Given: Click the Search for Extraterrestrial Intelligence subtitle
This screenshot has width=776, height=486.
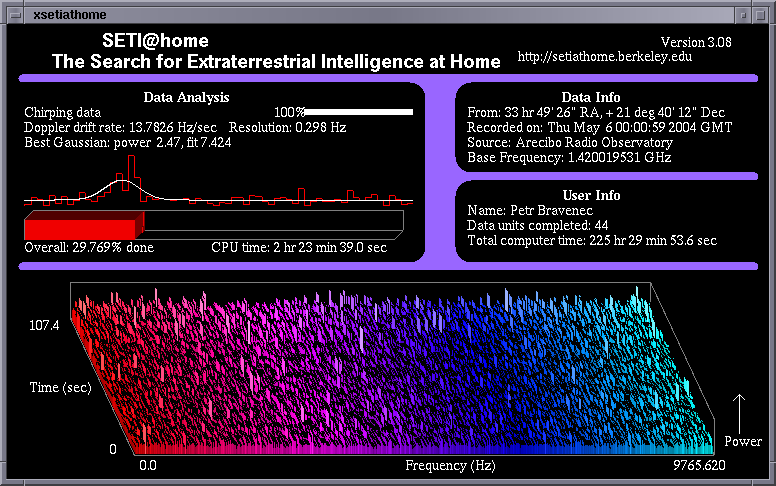Looking at the screenshot, I should click(276, 61).
